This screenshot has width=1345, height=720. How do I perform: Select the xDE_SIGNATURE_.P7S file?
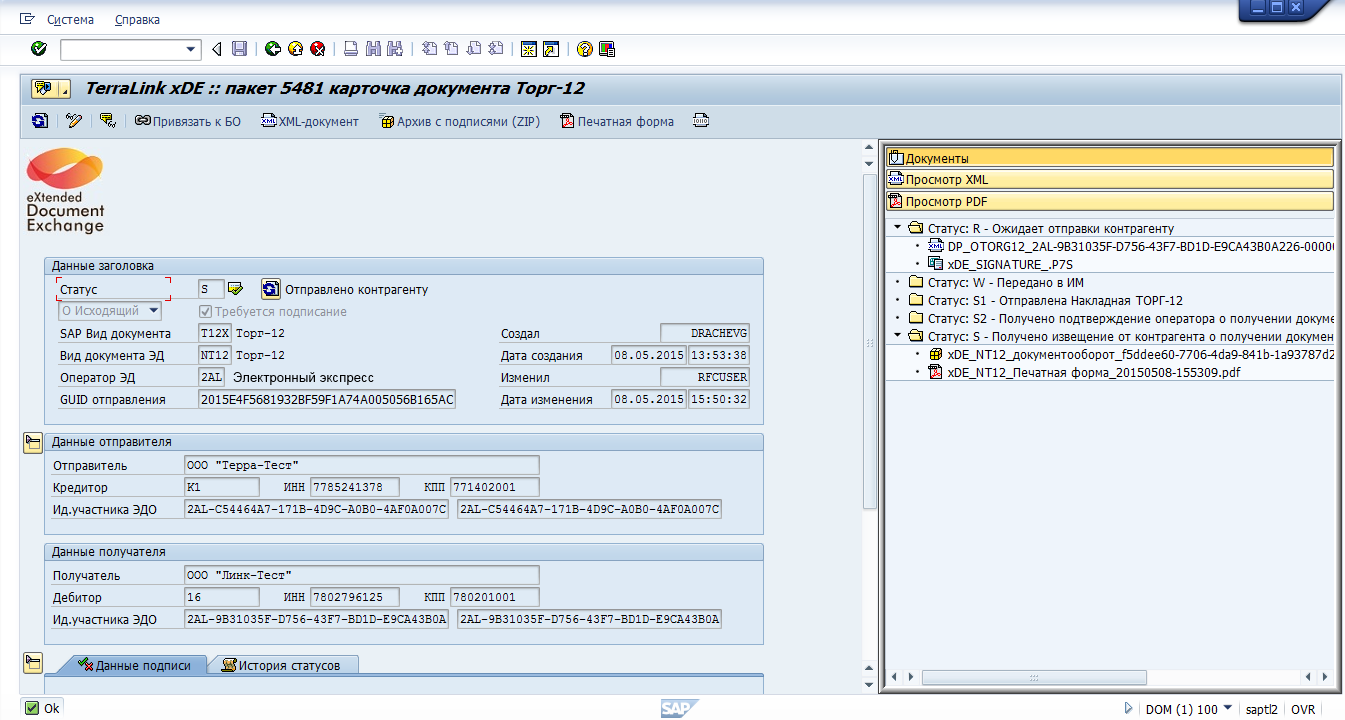pyautogui.click(x=1010, y=264)
